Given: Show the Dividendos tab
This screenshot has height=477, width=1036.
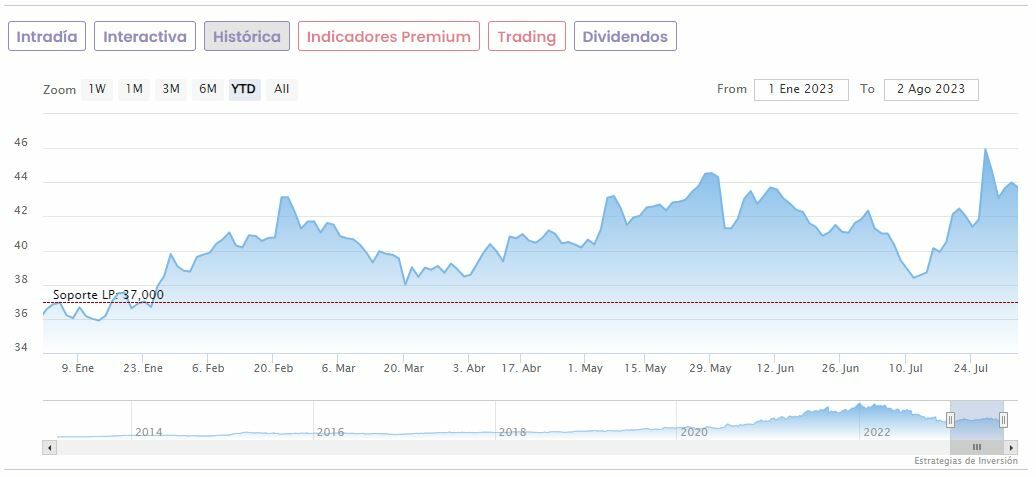Looking at the screenshot, I should tap(625, 37).
